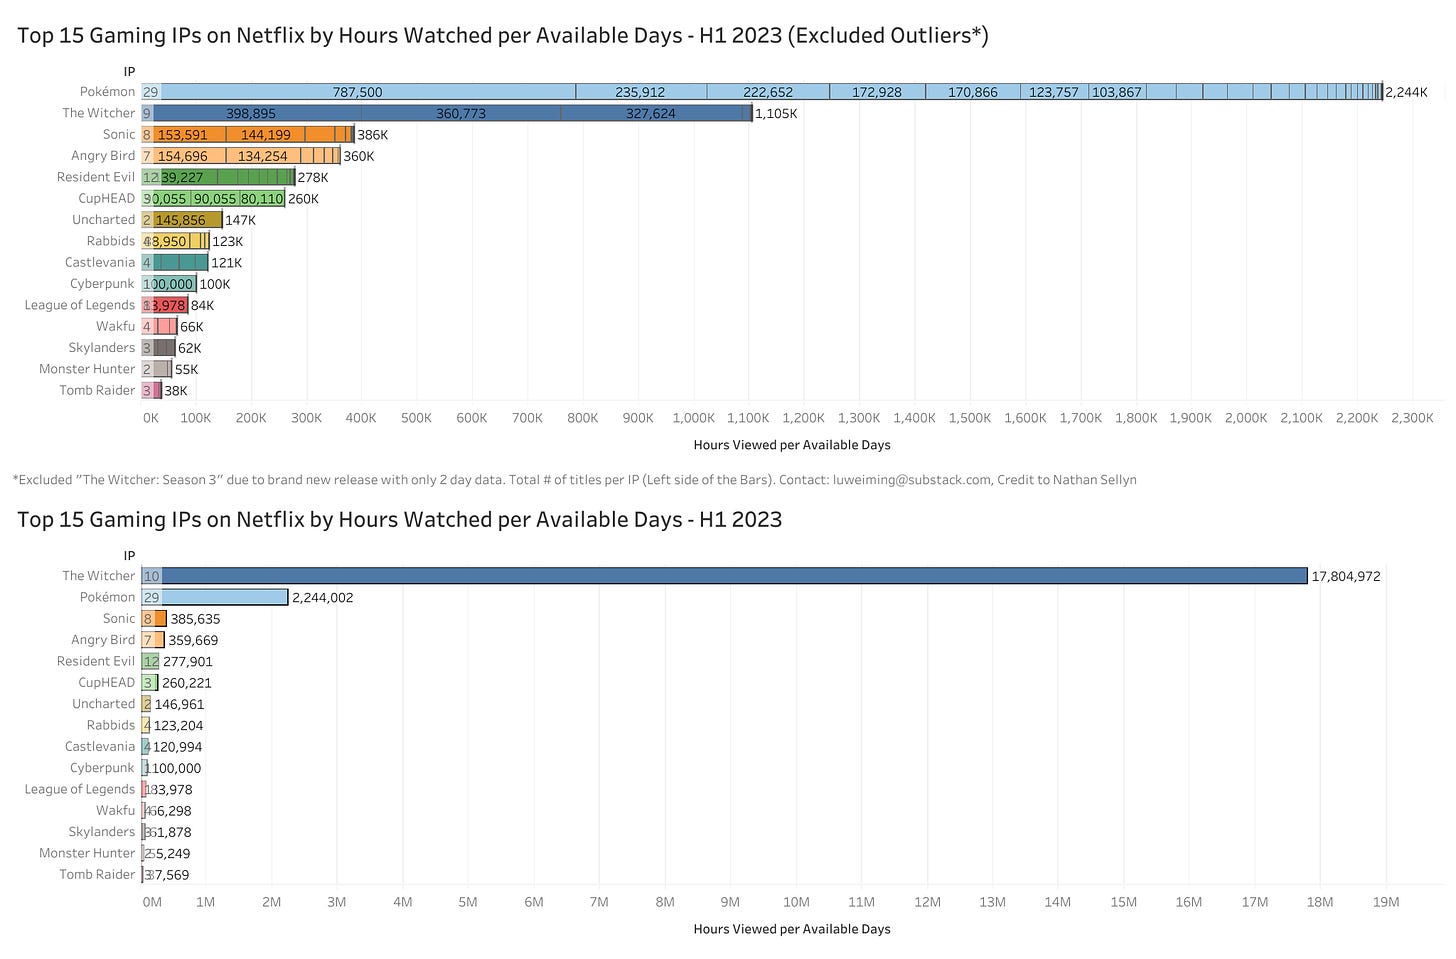Select Angry Bird's 134,254 segment
This screenshot has width=1456, height=959.
click(263, 156)
